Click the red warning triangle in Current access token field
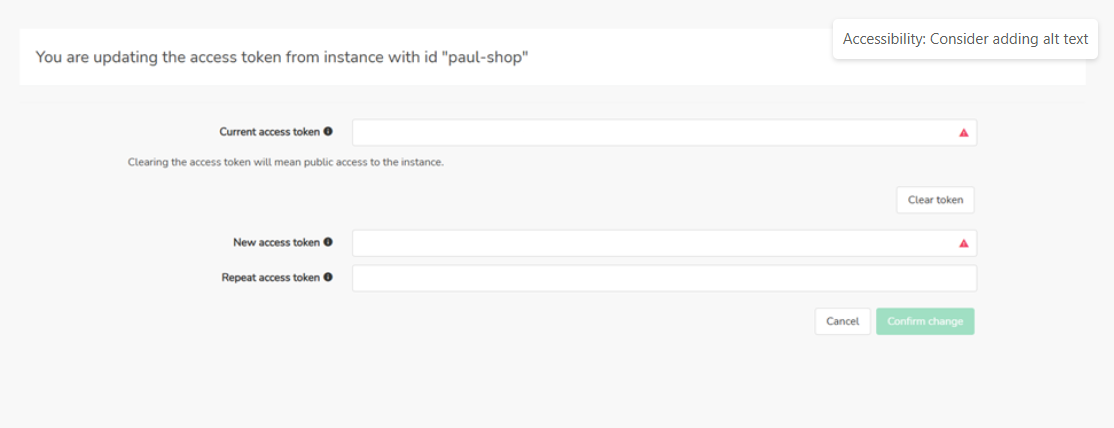The width and height of the screenshot is (1114, 428). [964, 133]
